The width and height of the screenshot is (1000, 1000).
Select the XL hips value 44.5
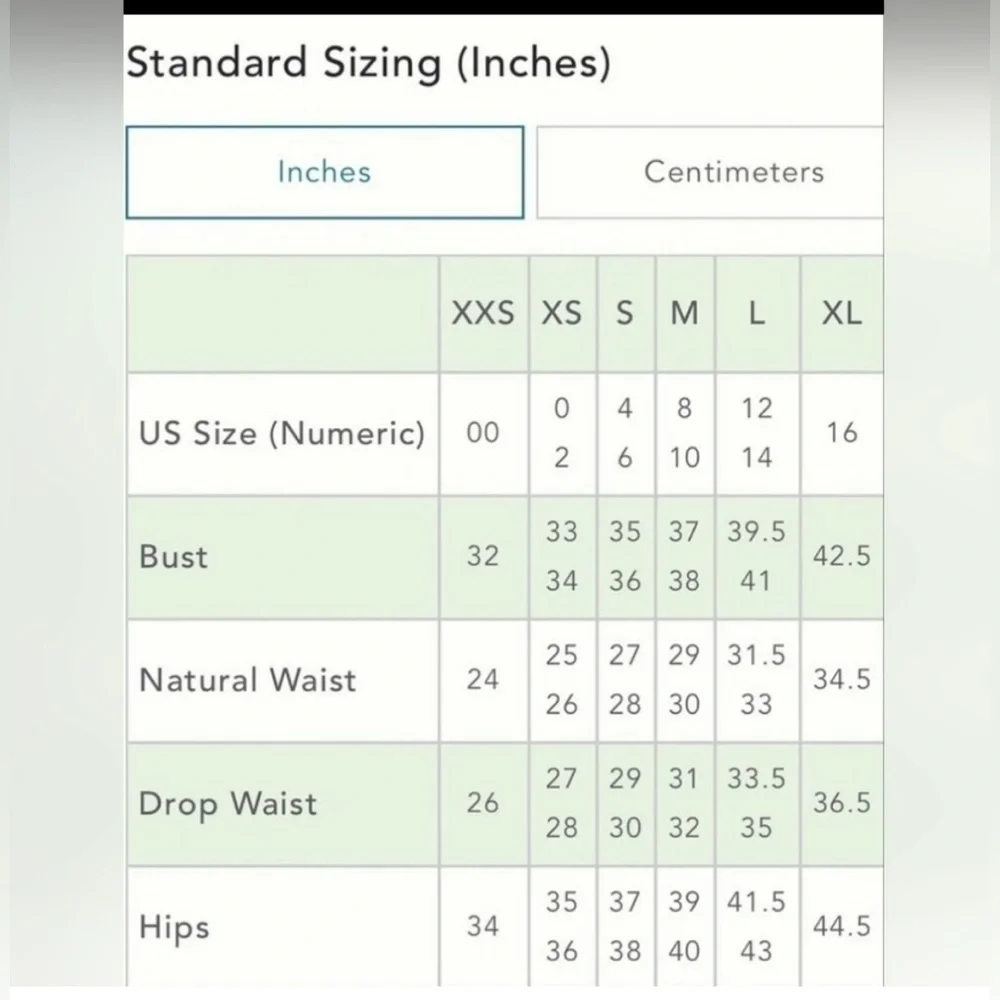tap(841, 927)
